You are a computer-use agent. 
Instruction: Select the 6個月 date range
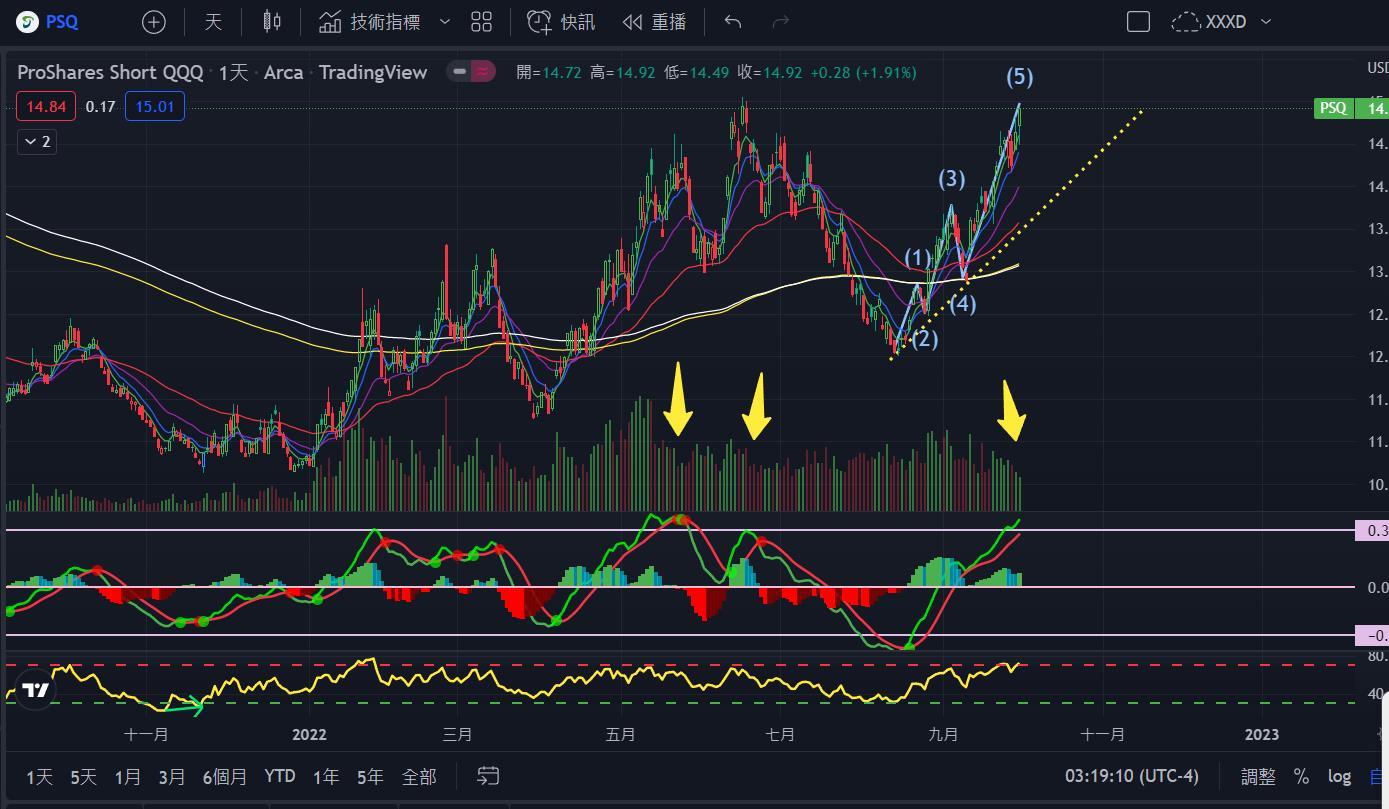(224, 776)
